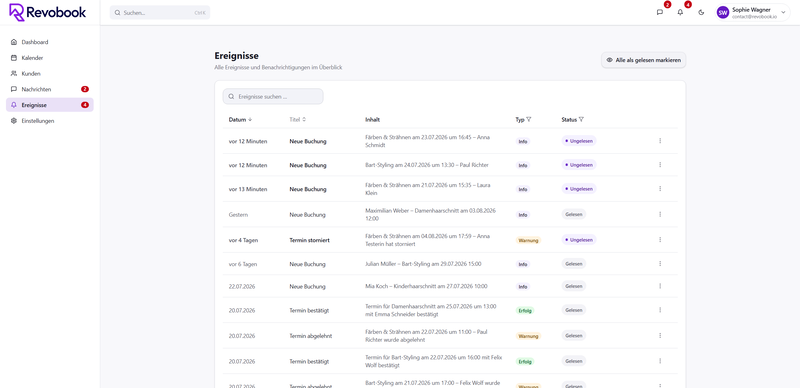Click the 'Termin storniert' title

tap(309, 240)
